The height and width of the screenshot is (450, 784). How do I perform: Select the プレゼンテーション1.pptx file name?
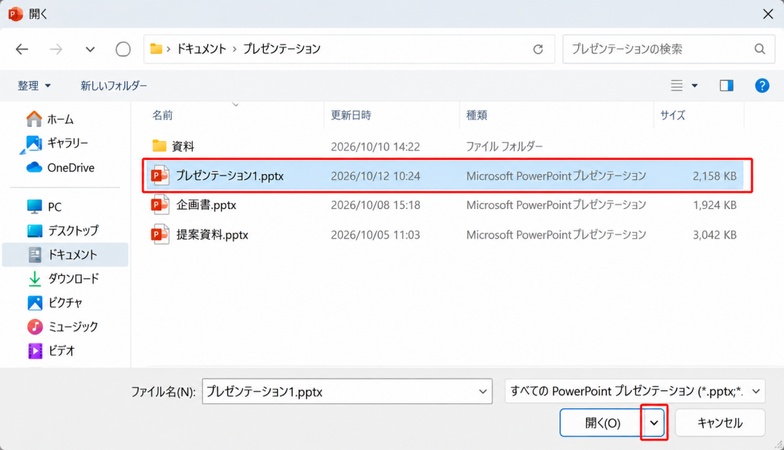pyautogui.click(x=230, y=176)
